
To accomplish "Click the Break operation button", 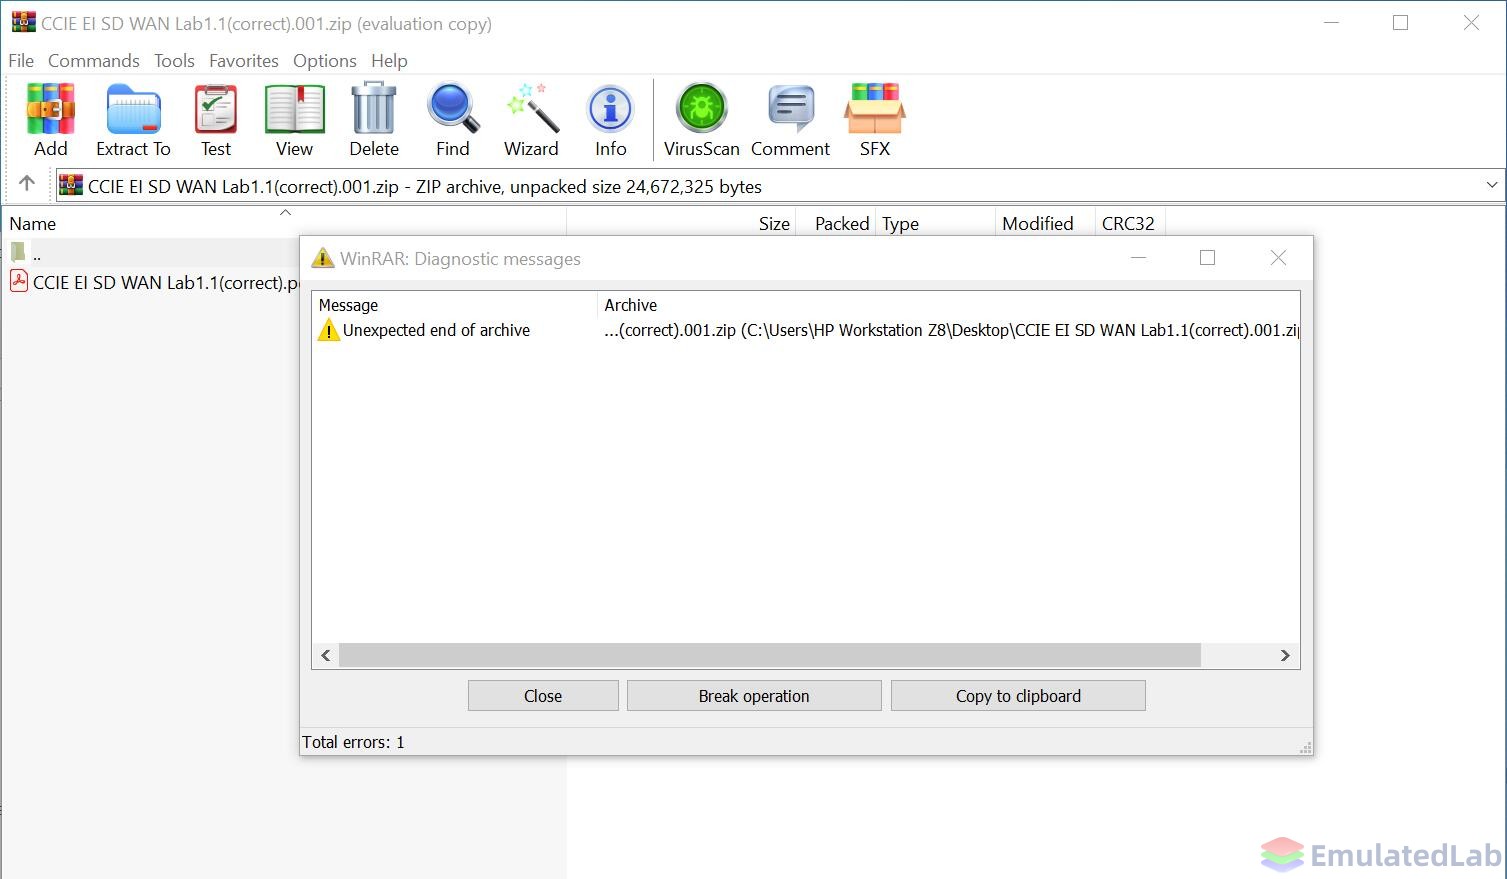I will pyautogui.click(x=754, y=696).
